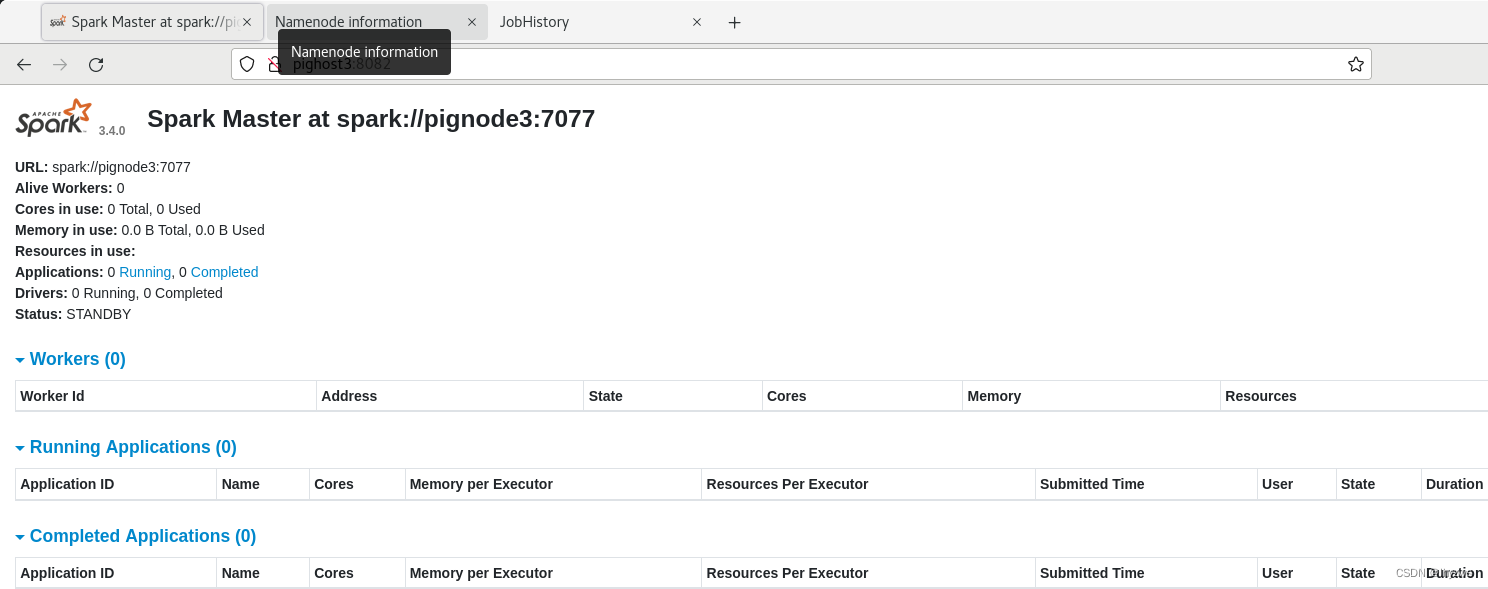Close the Namenode information tab
This screenshot has height=589, width=1488.
pos(472,22)
